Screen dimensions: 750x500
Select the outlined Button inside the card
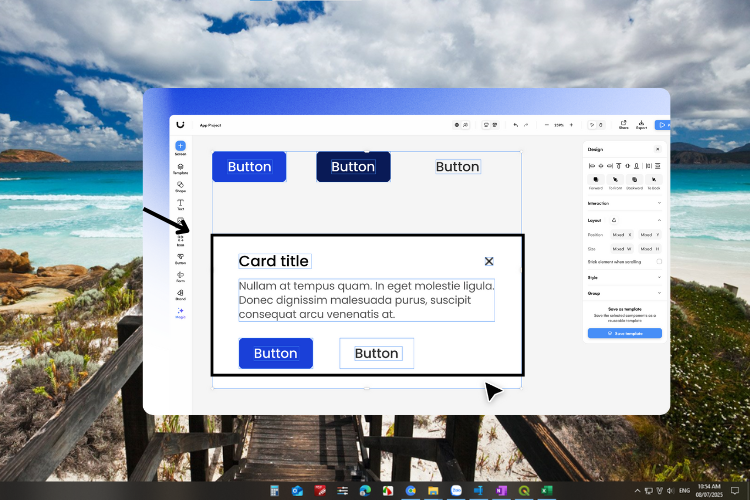coord(376,354)
